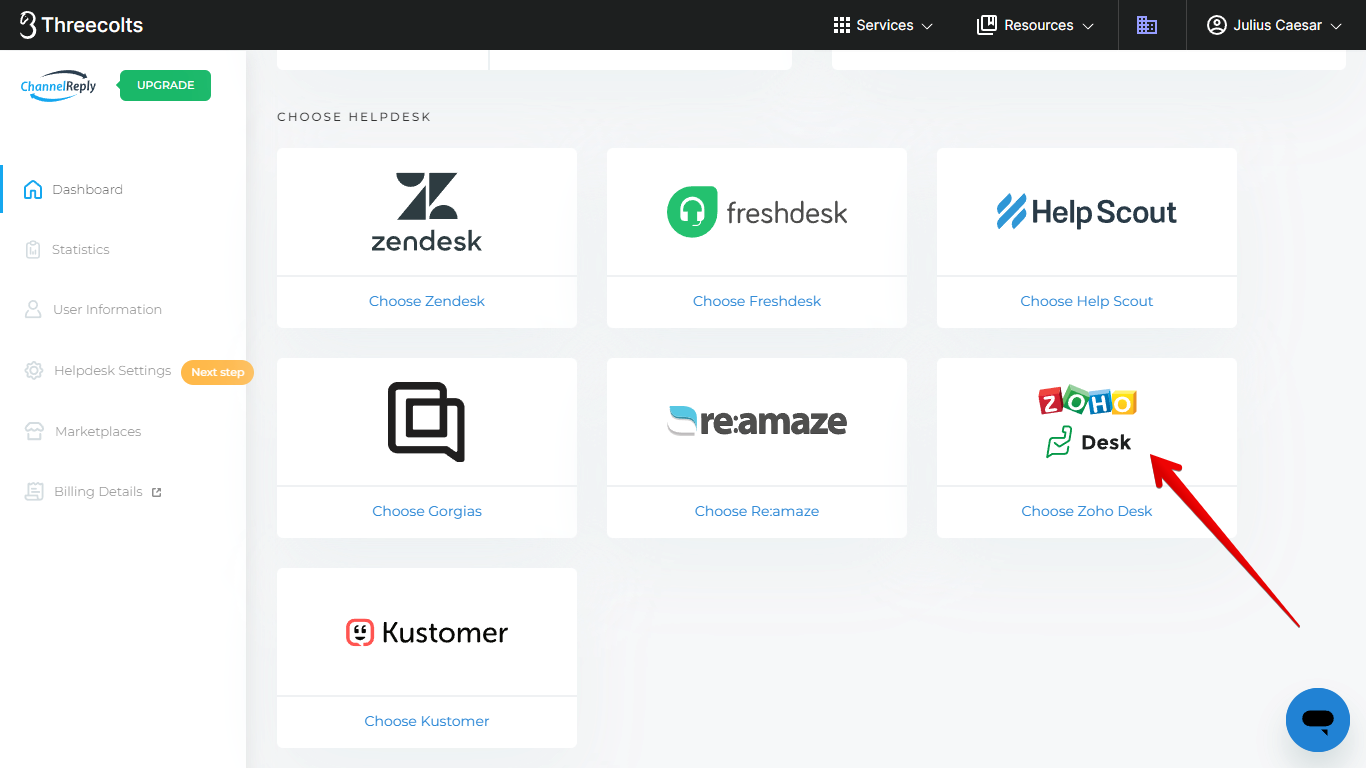Image resolution: width=1366 pixels, height=768 pixels.
Task: Click the Freshdesk logo
Action: click(757, 212)
